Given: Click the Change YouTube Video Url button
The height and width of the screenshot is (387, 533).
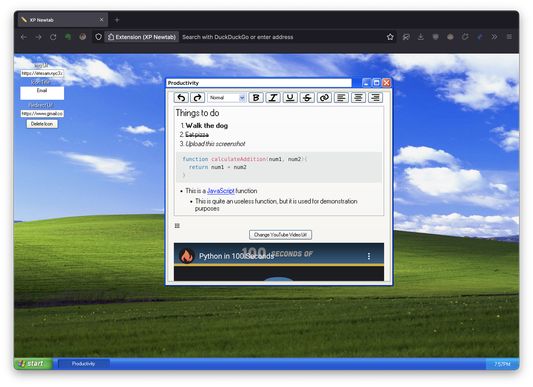Looking at the screenshot, I should coord(280,235).
